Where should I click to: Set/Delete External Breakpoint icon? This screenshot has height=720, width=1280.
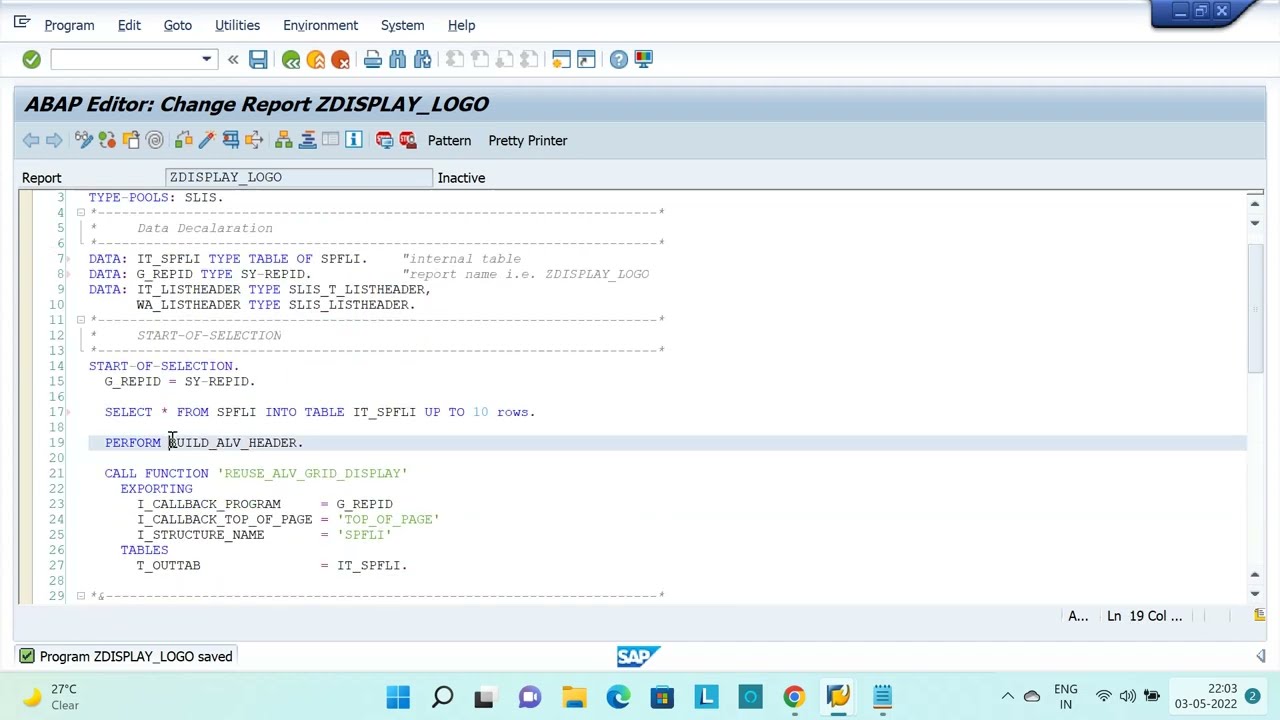pos(407,140)
